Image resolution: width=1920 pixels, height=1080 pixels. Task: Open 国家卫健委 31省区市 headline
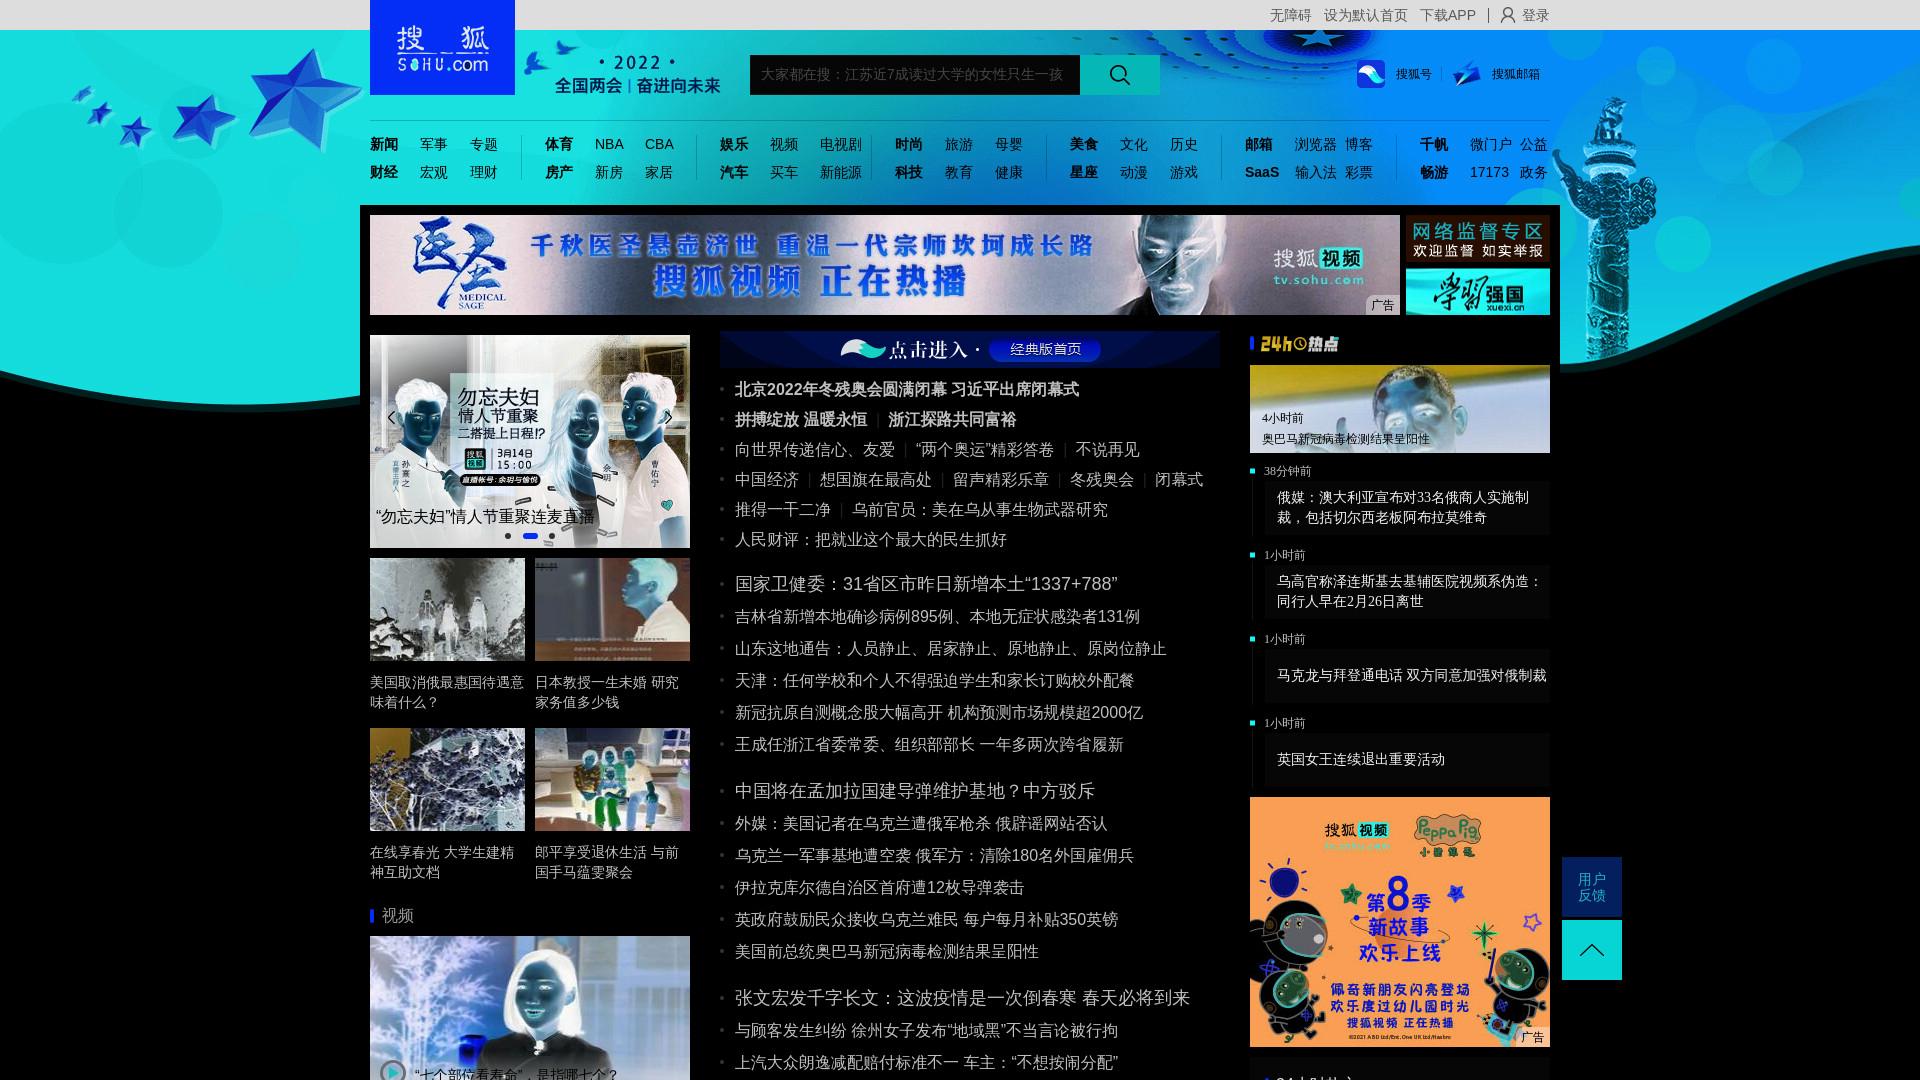coord(926,583)
